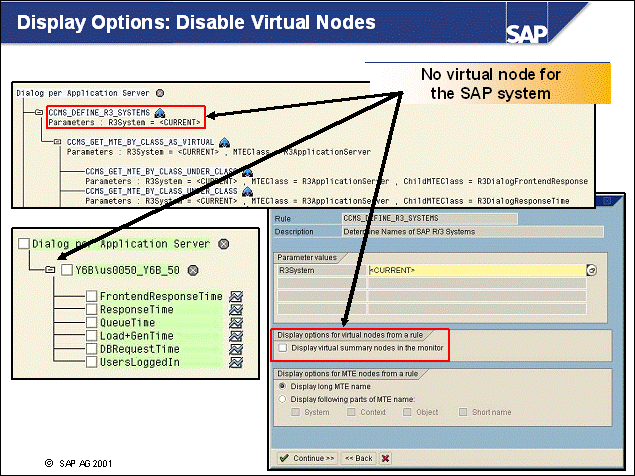Select Display following parts of MTE name
This screenshot has height=476, width=635.
pyautogui.click(x=282, y=398)
